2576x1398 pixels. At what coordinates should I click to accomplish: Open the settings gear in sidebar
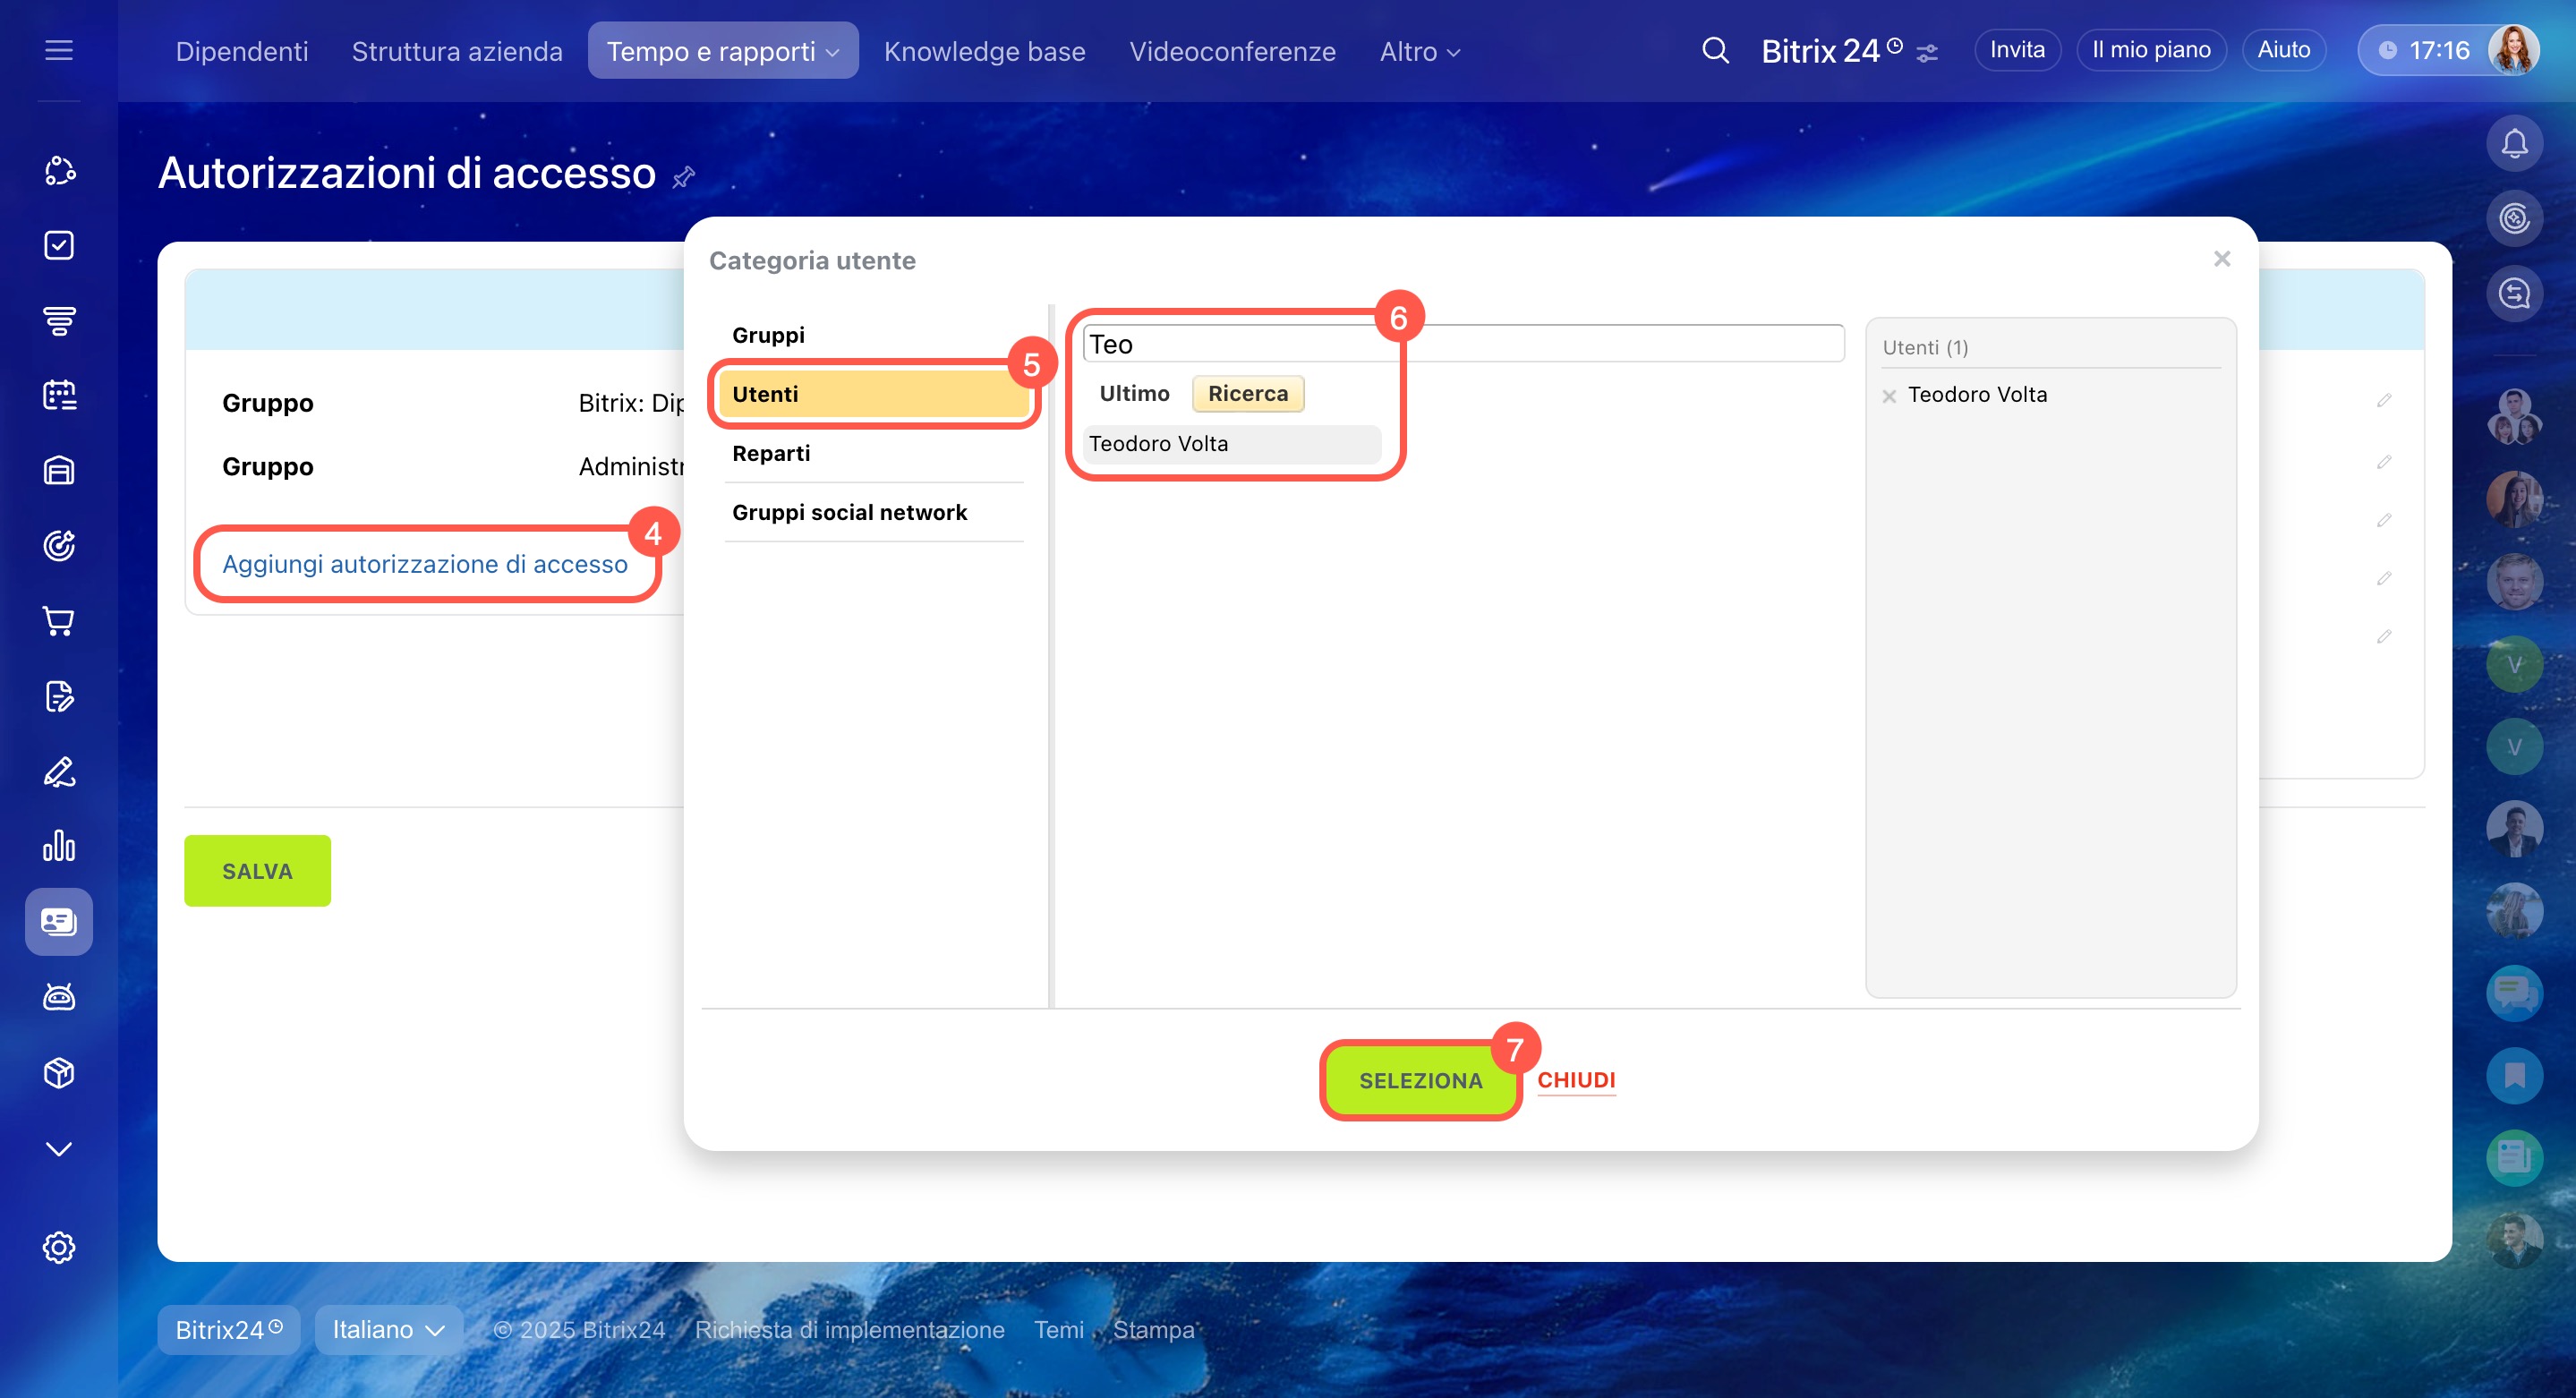coord(59,1247)
